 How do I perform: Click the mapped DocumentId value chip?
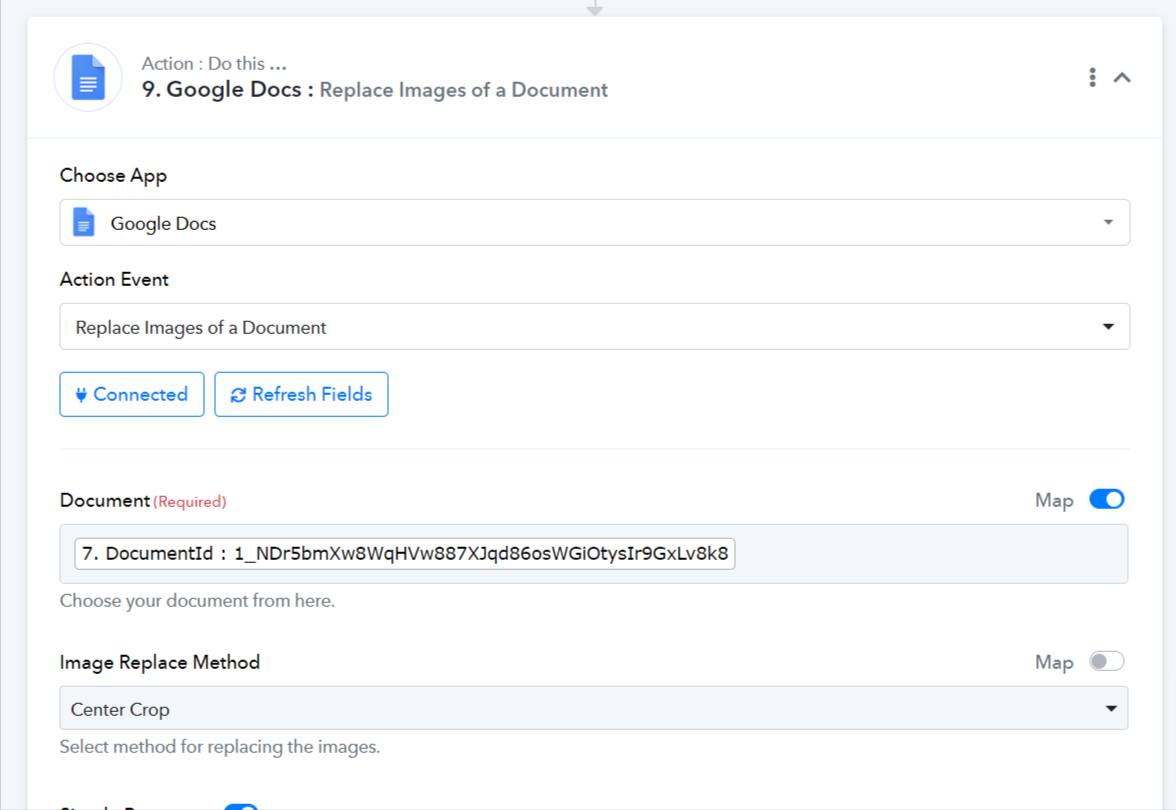point(405,554)
